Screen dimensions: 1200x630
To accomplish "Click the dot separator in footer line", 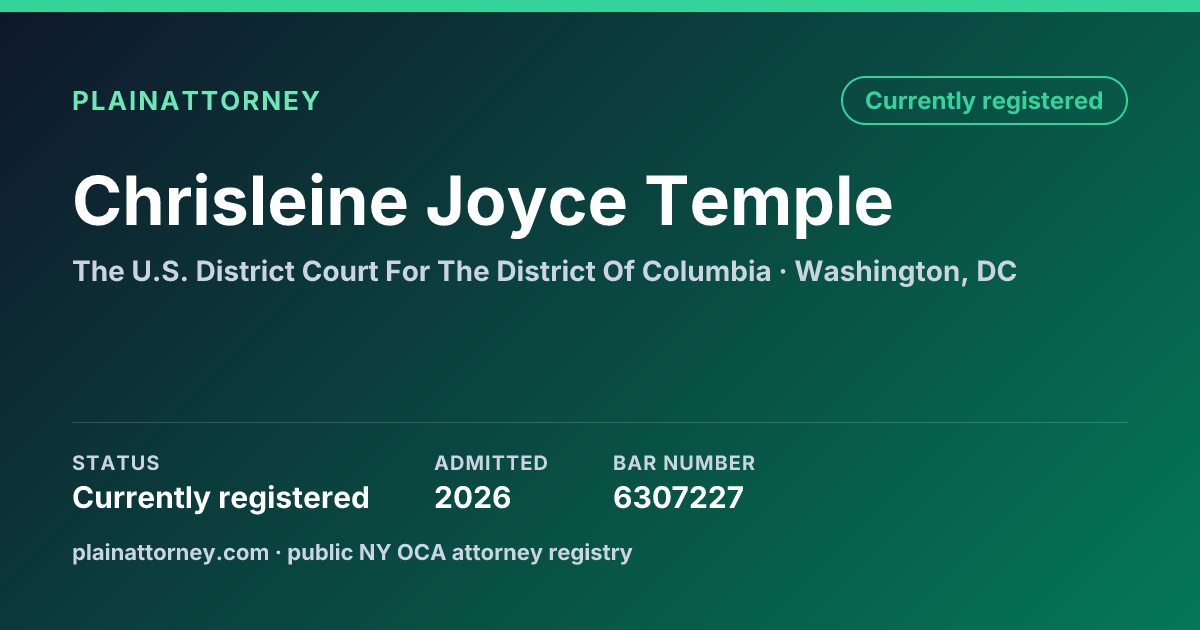I will point(278,552).
